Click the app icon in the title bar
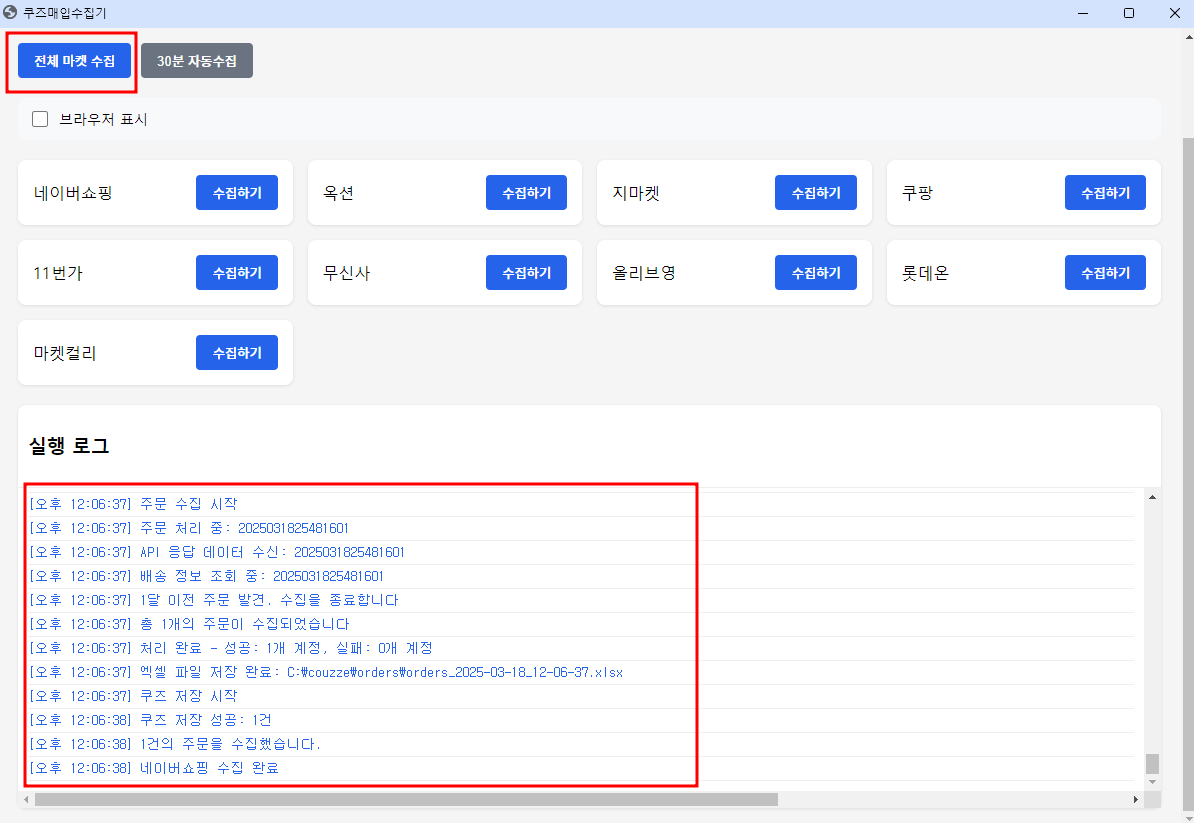 point(10,13)
